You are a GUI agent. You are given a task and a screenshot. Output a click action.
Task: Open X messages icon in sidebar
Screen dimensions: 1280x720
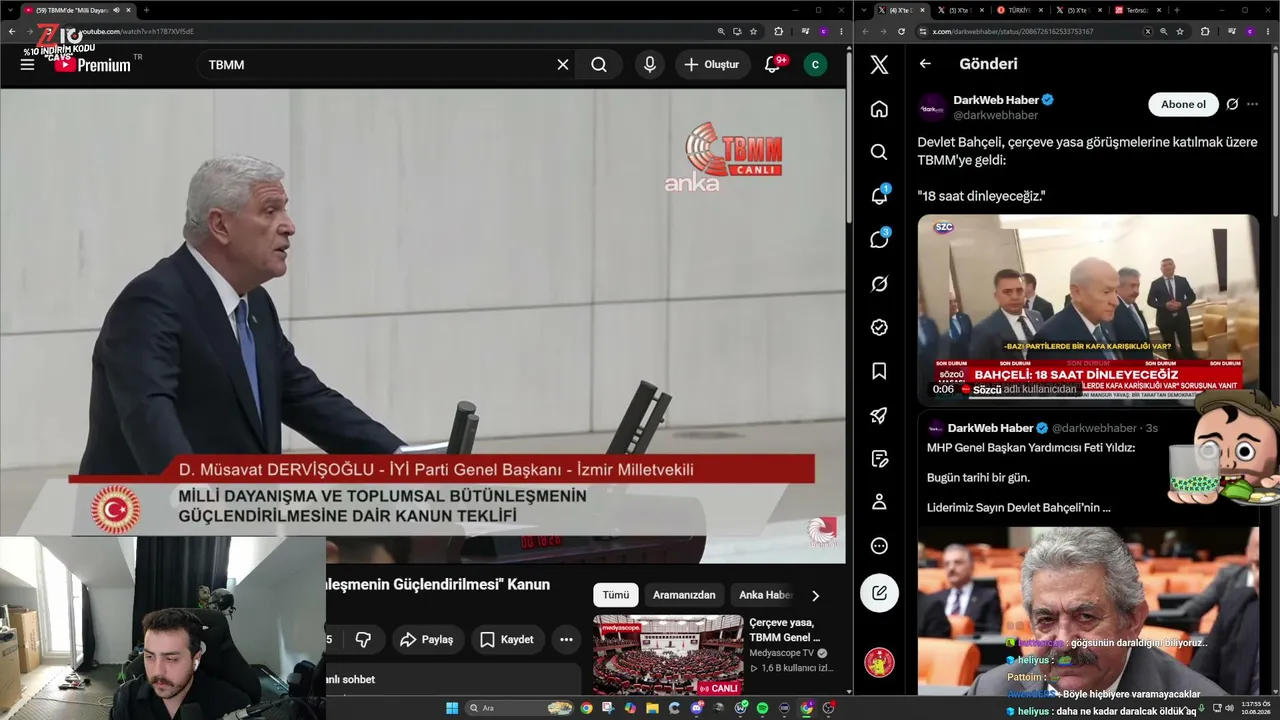[x=879, y=240]
